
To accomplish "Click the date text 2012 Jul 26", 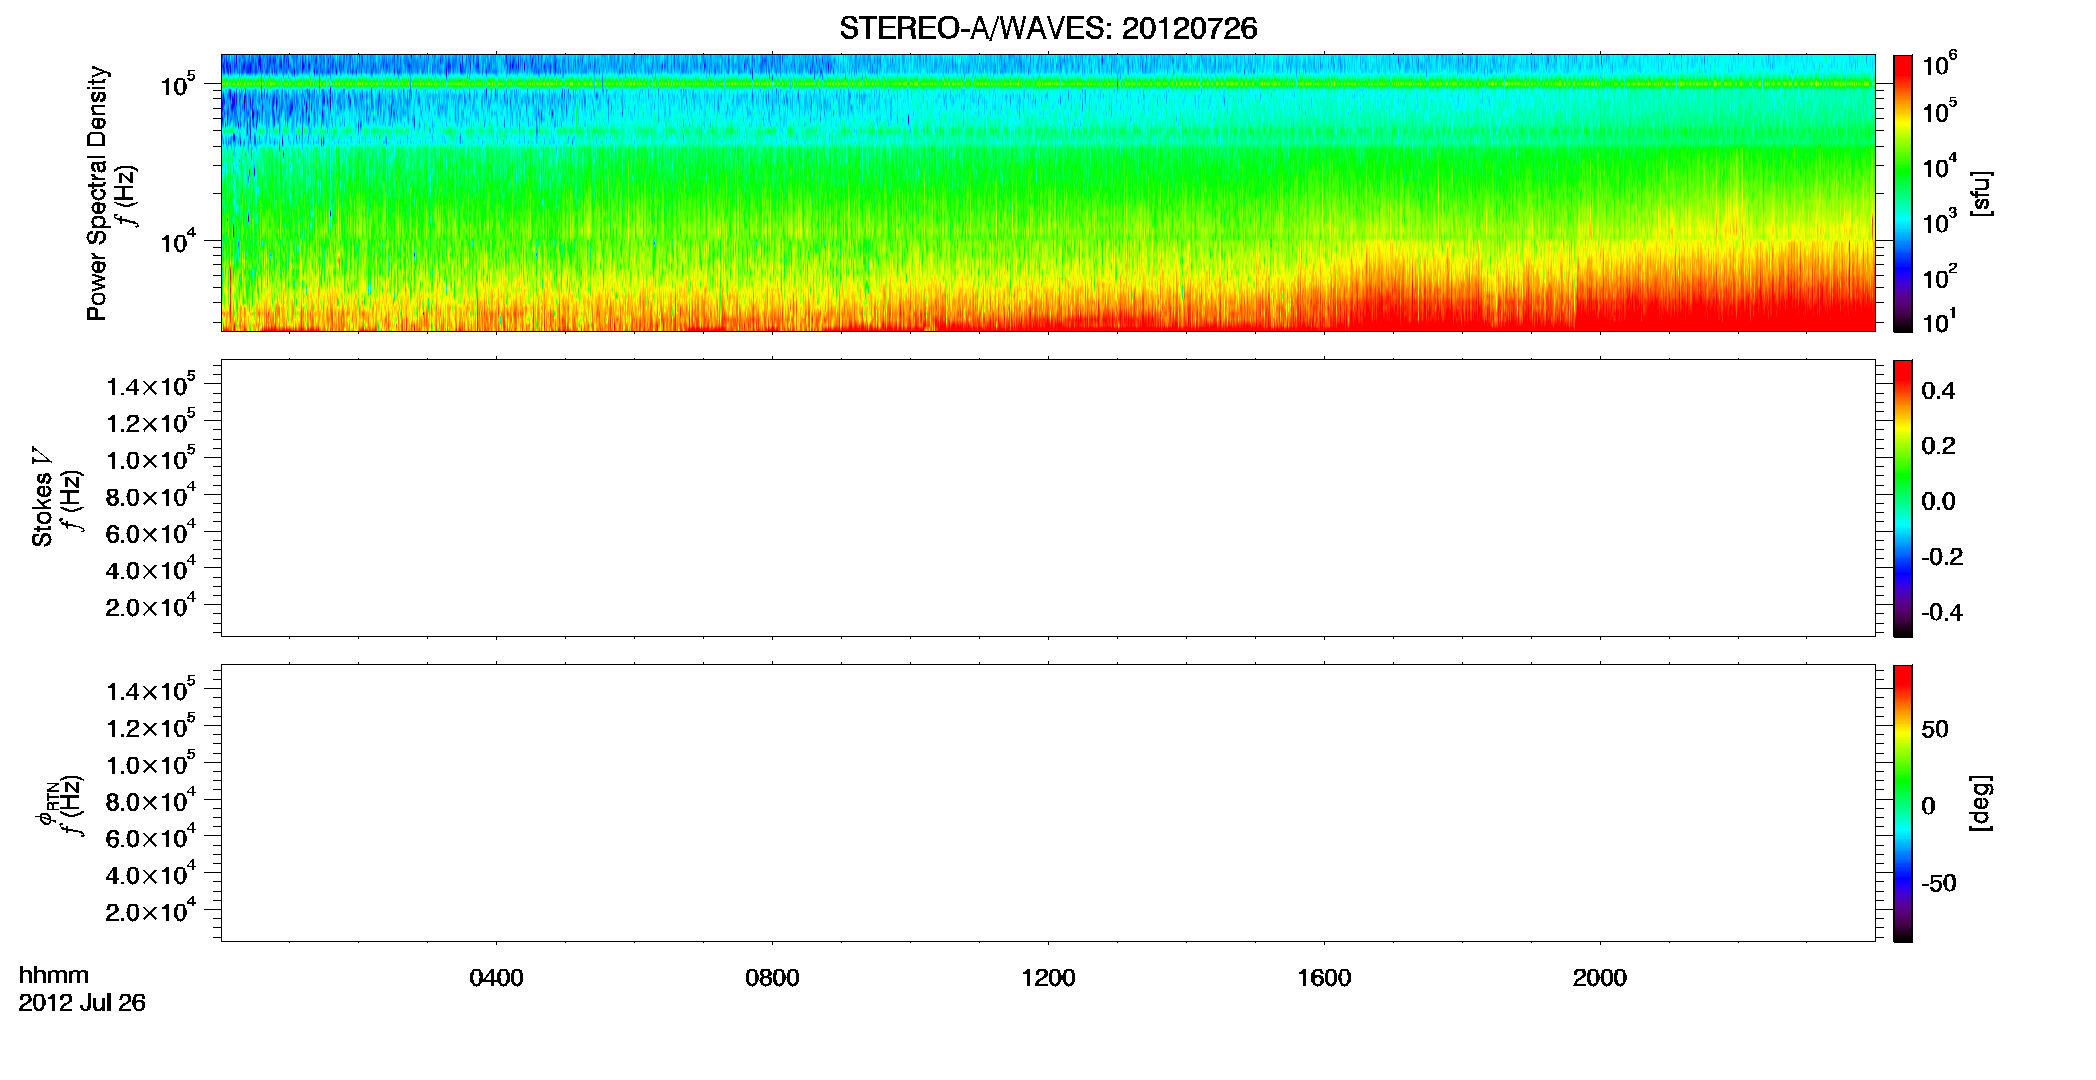I will pos(82,1003).
